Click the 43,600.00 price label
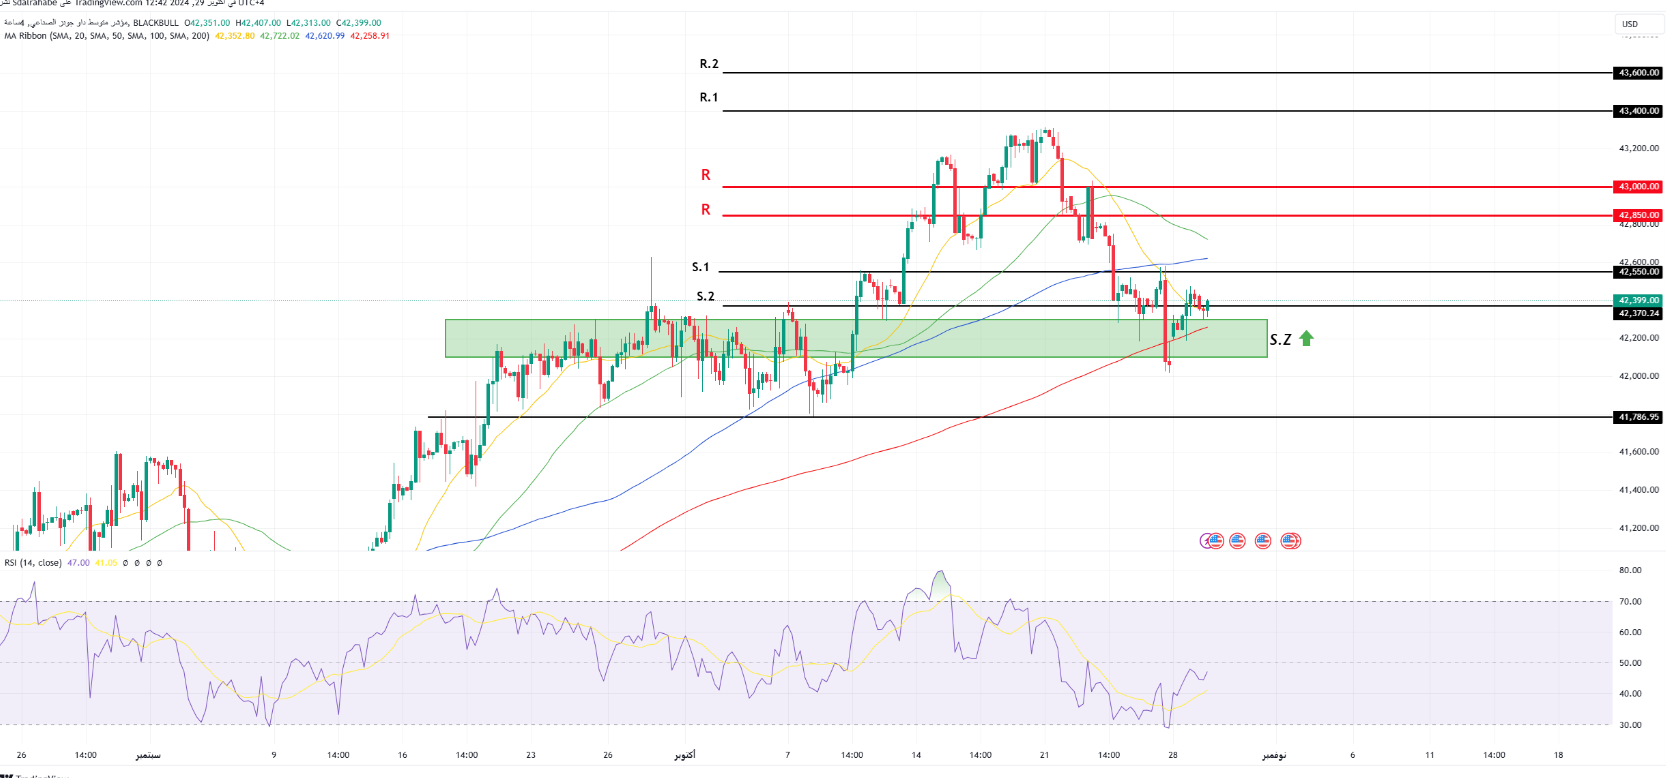 point(1639,73)
